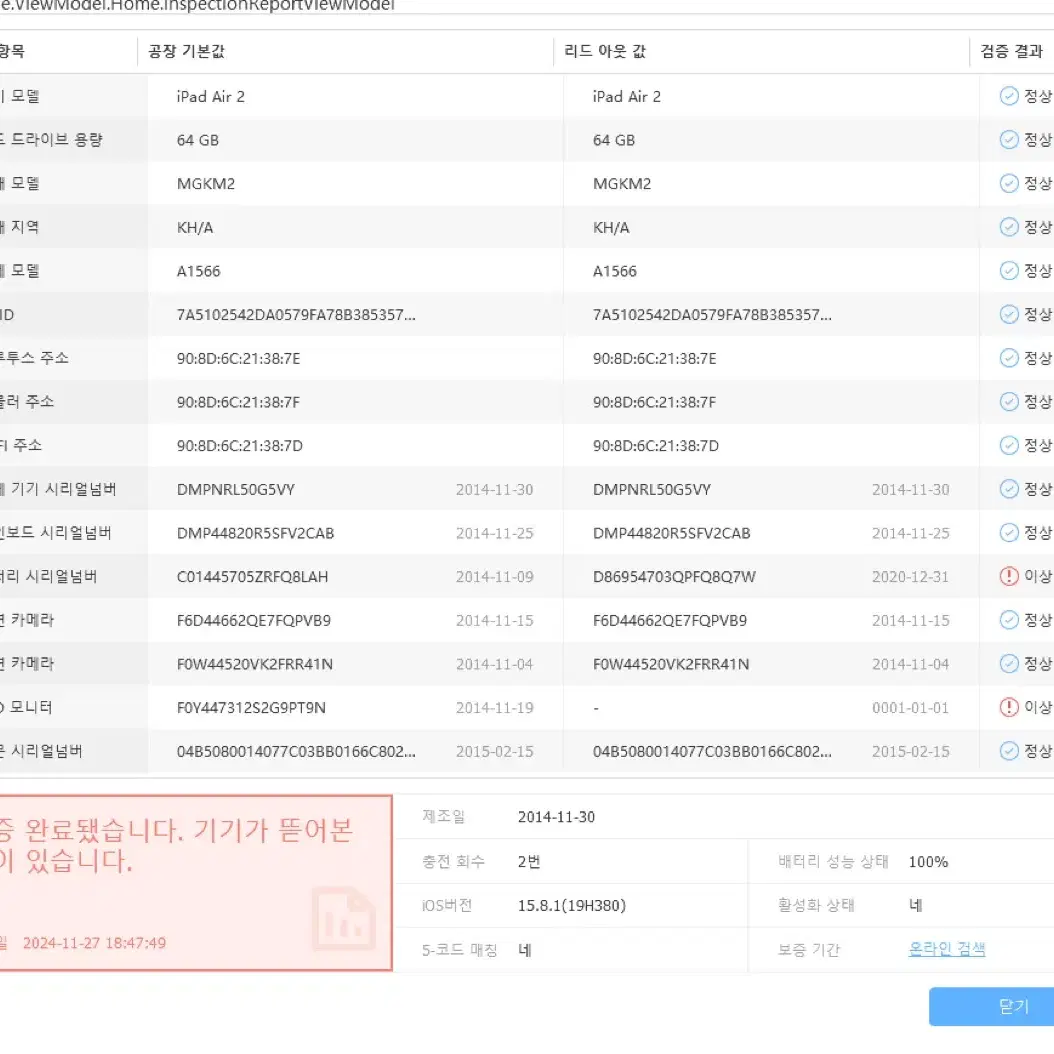Open the 온라인 검색 warranty link

pyautogui.click(x=946, y=949)
